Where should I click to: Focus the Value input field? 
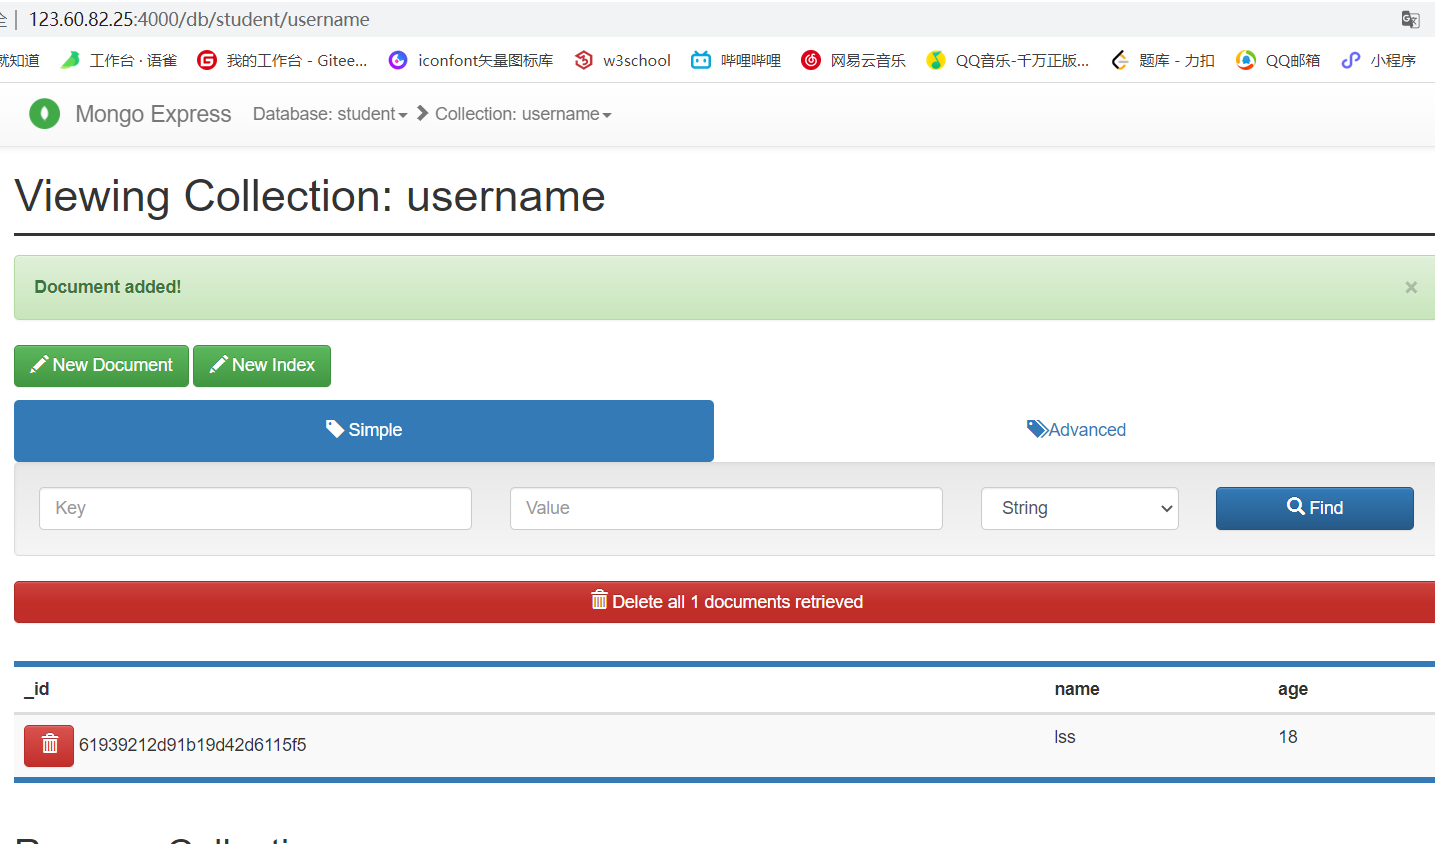(x=726, y=508)
